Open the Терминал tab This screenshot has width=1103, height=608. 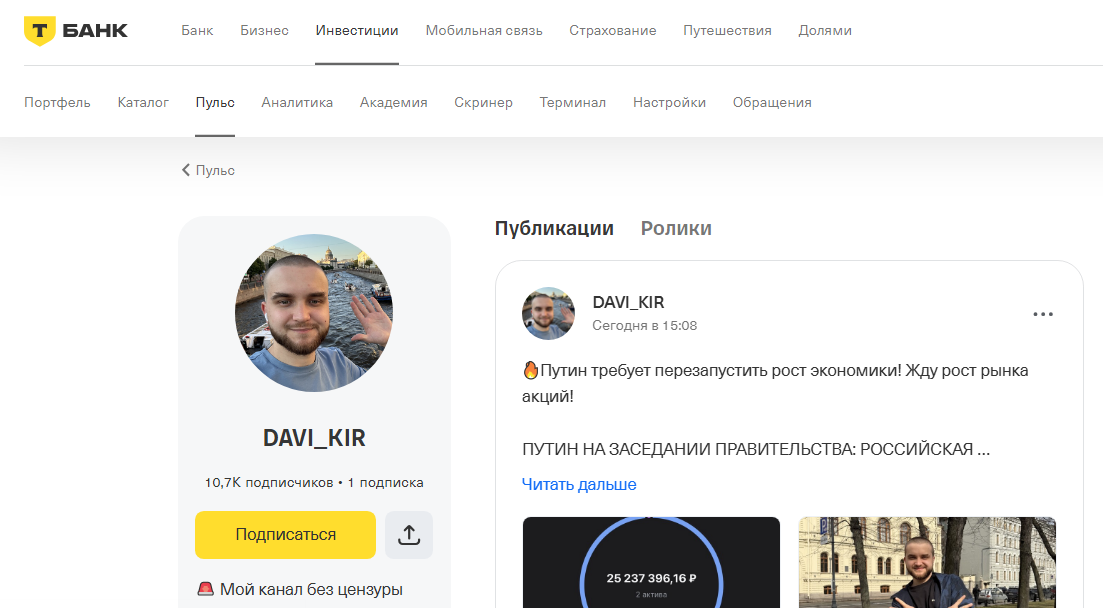click(573, 103)
